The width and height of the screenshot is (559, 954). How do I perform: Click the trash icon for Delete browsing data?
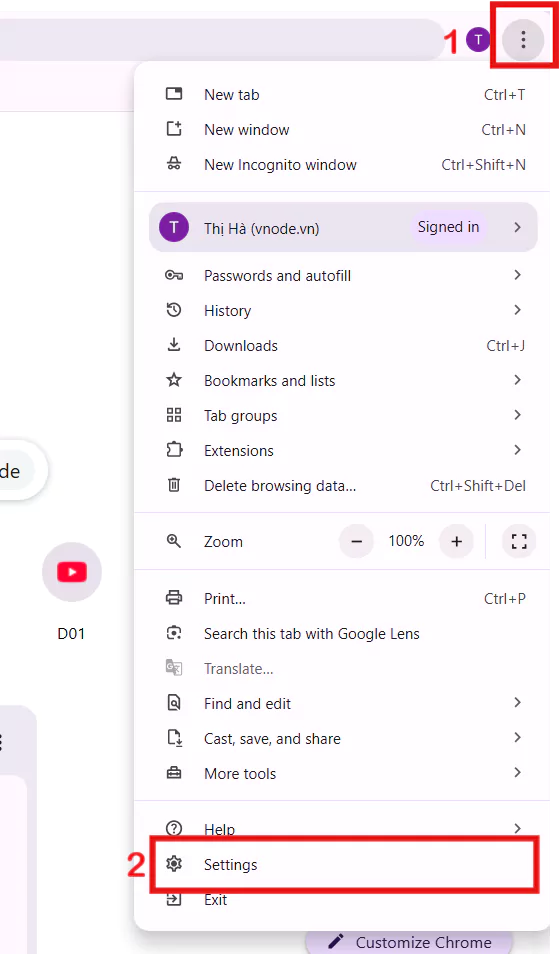click(x=174, y=486)
